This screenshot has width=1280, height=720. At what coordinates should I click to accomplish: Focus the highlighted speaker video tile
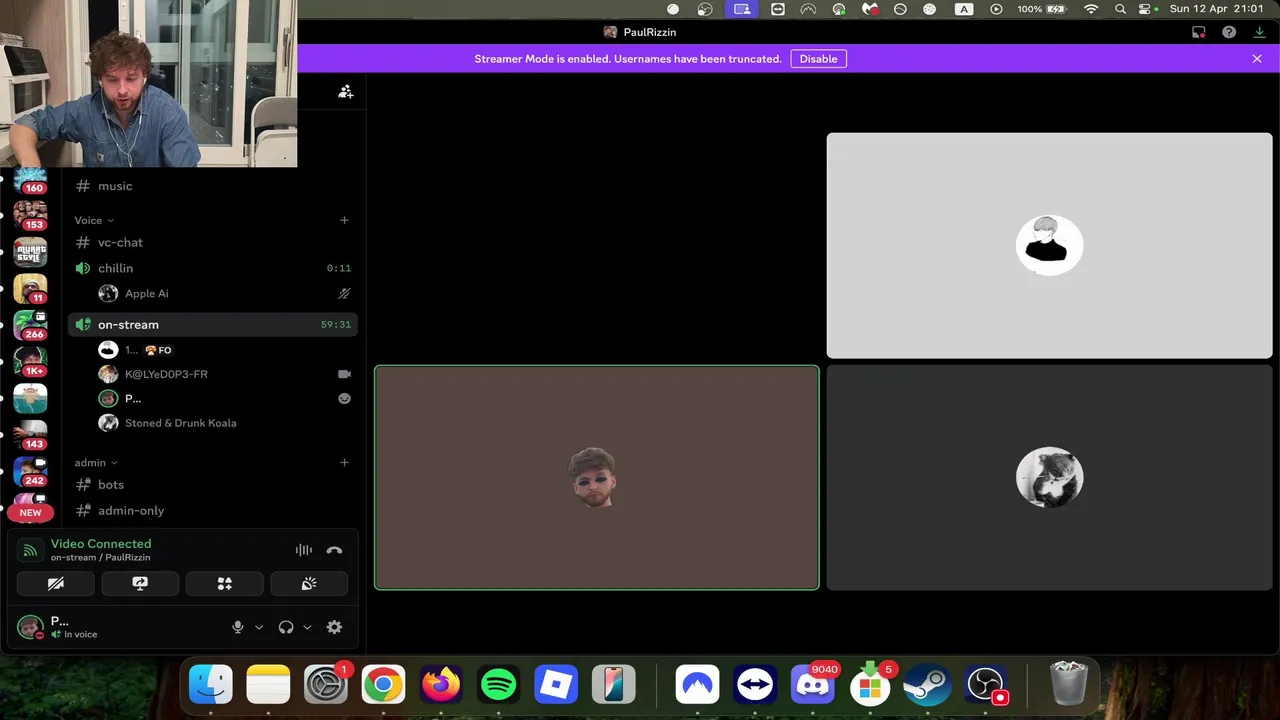pyautogui.click(x=597, y=477)
